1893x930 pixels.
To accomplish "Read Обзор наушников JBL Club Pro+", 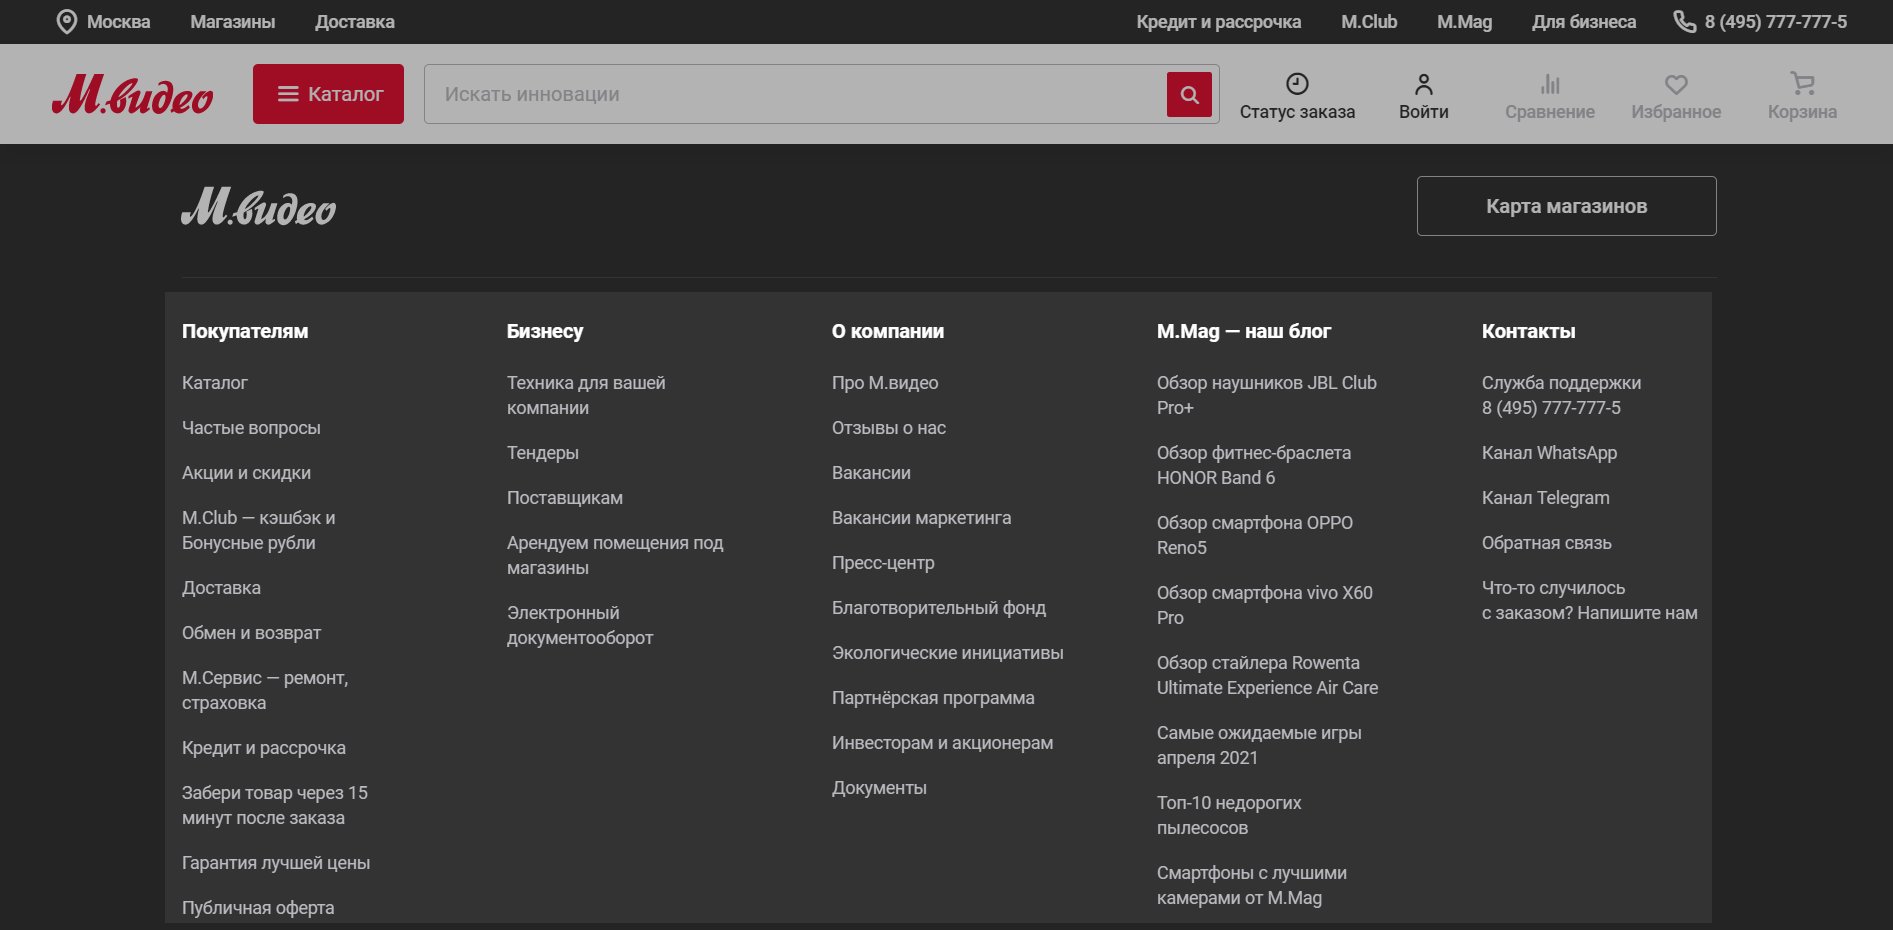I will 1267,395.
